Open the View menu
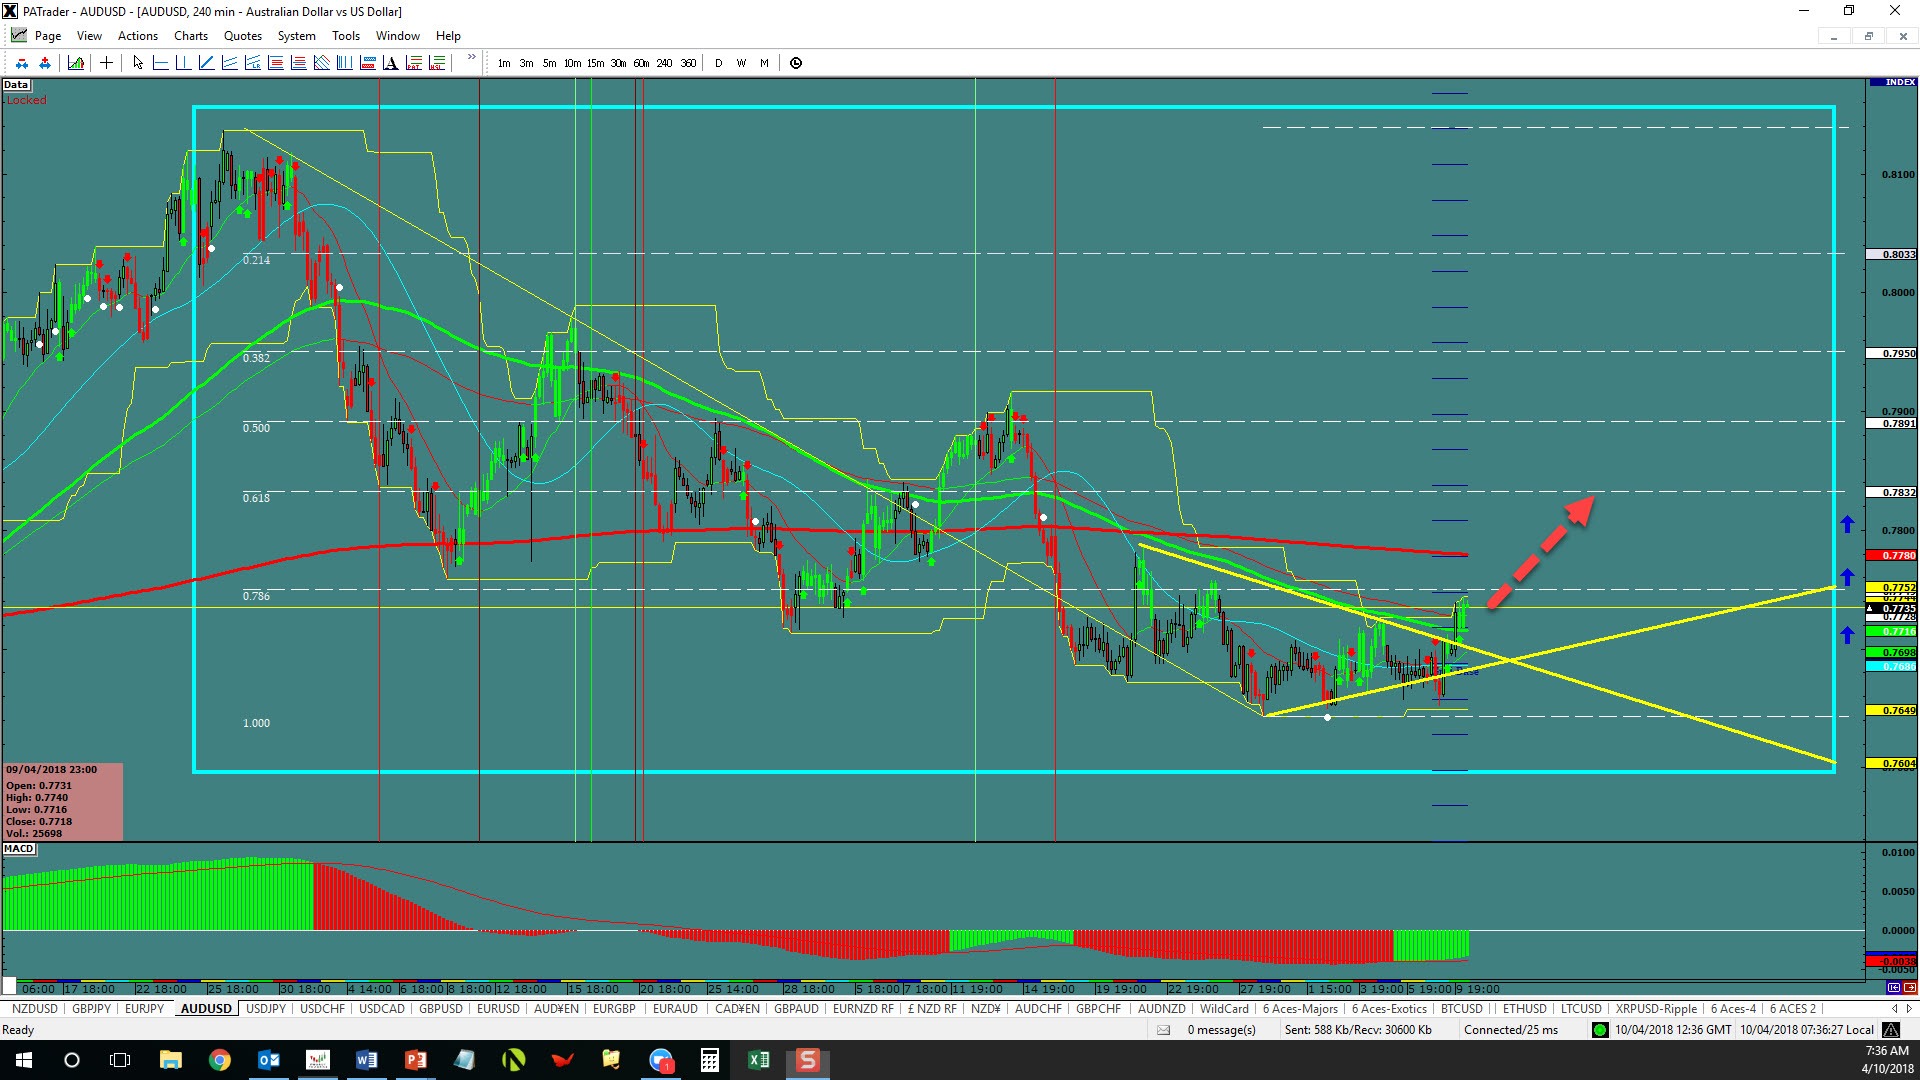 (89, 36)
